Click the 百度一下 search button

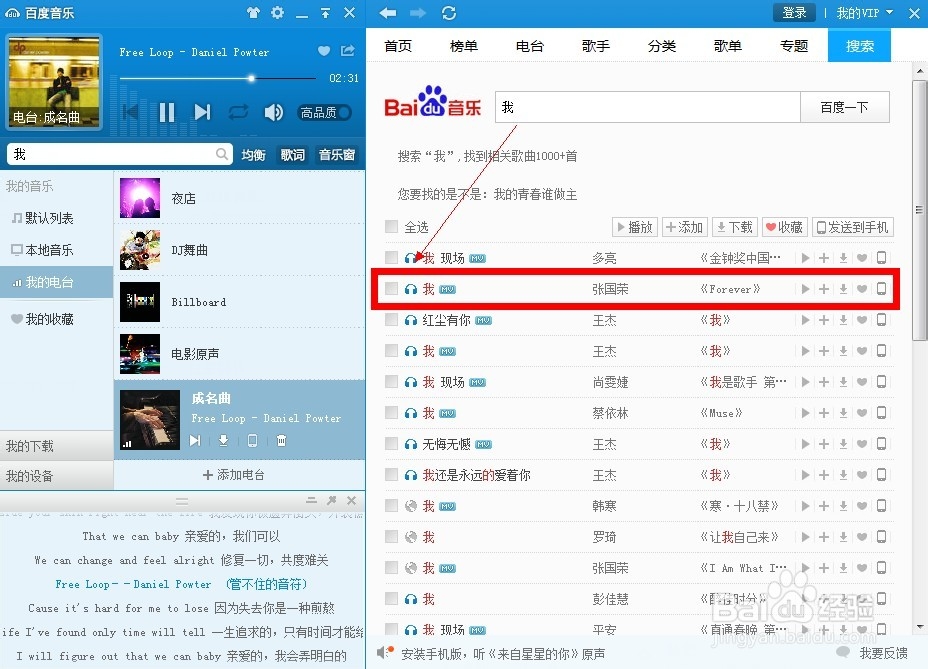tap(845, 107)
